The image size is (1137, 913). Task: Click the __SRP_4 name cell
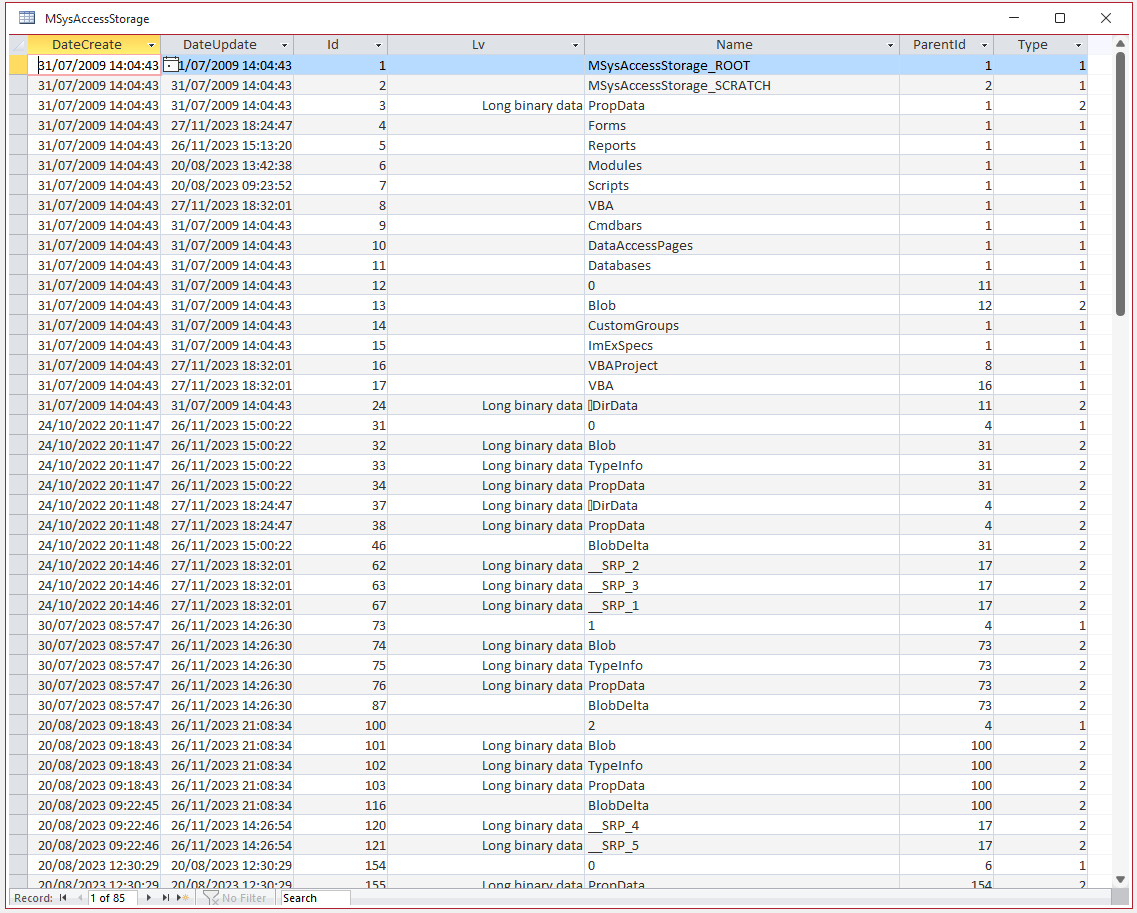click(742, 826)
